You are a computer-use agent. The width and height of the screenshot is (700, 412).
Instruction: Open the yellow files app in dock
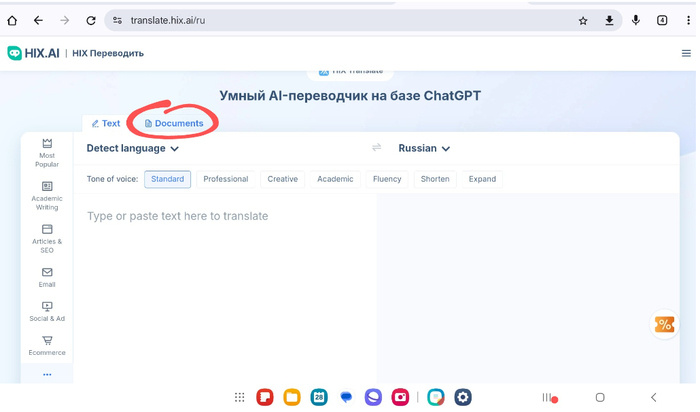point(292,397)
